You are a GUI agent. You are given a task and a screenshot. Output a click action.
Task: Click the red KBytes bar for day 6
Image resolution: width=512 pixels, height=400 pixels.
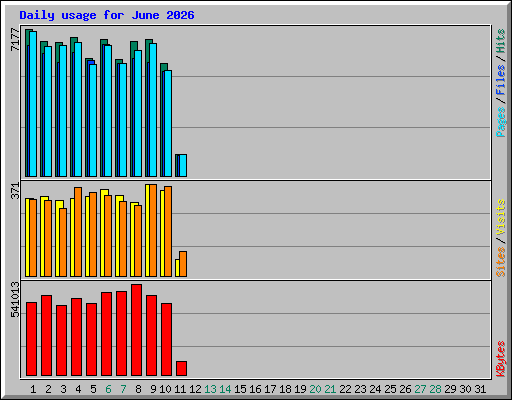pos(107,334)
